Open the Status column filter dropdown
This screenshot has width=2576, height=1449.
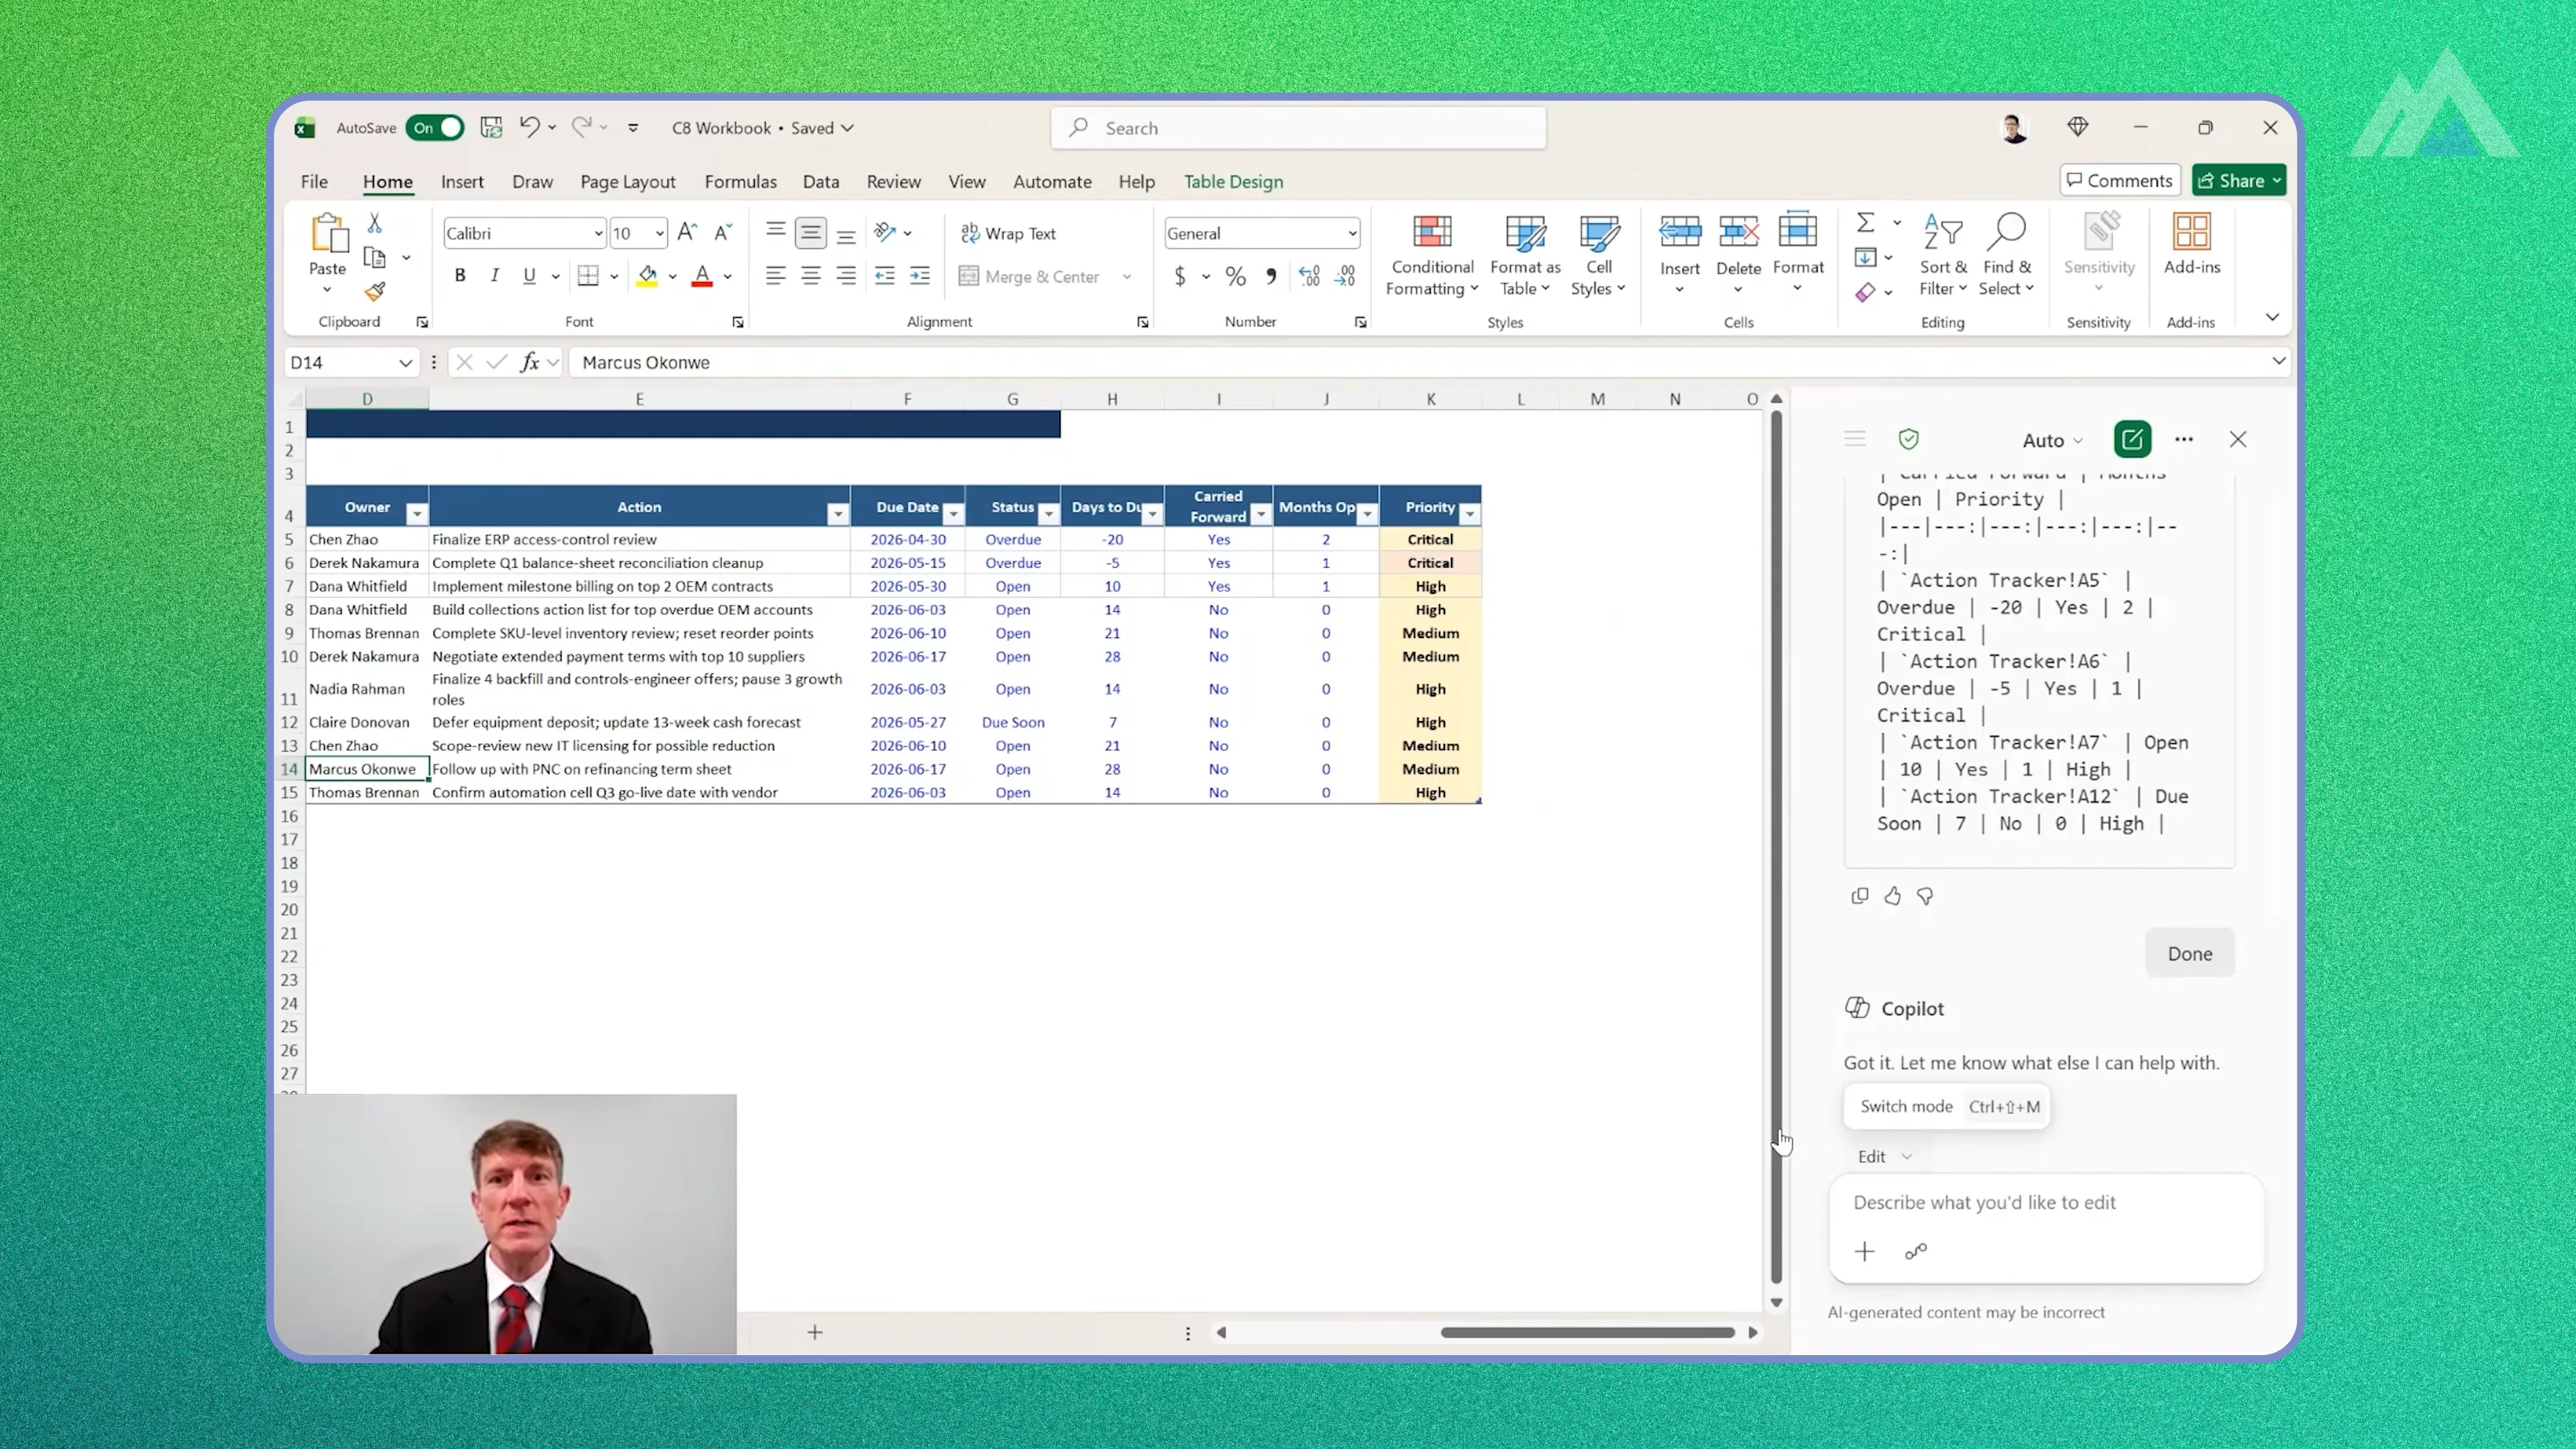coord(1048,514)
